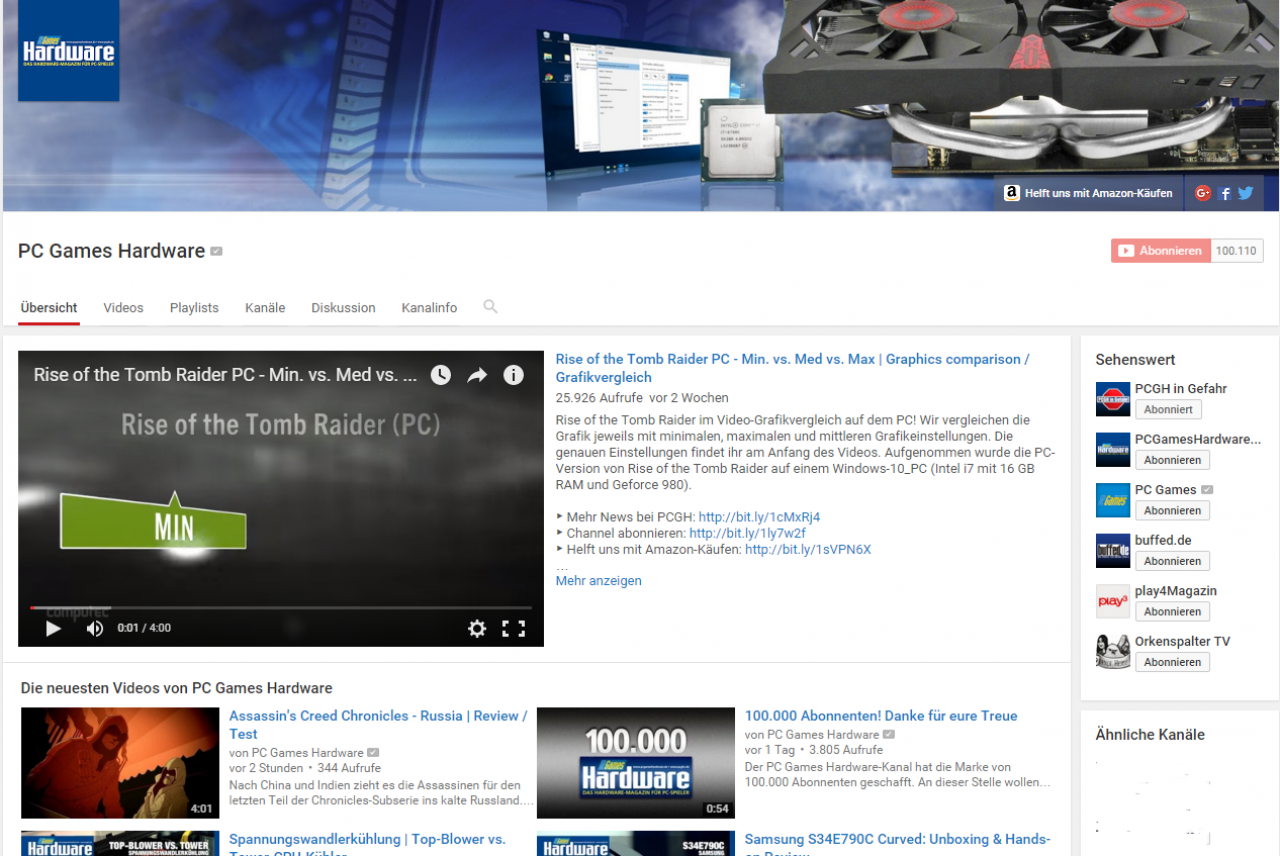Subscribe to Orkenspalter TV channel
Viewport: 1280px width, 856px height.
click(x=1172, y=662)
